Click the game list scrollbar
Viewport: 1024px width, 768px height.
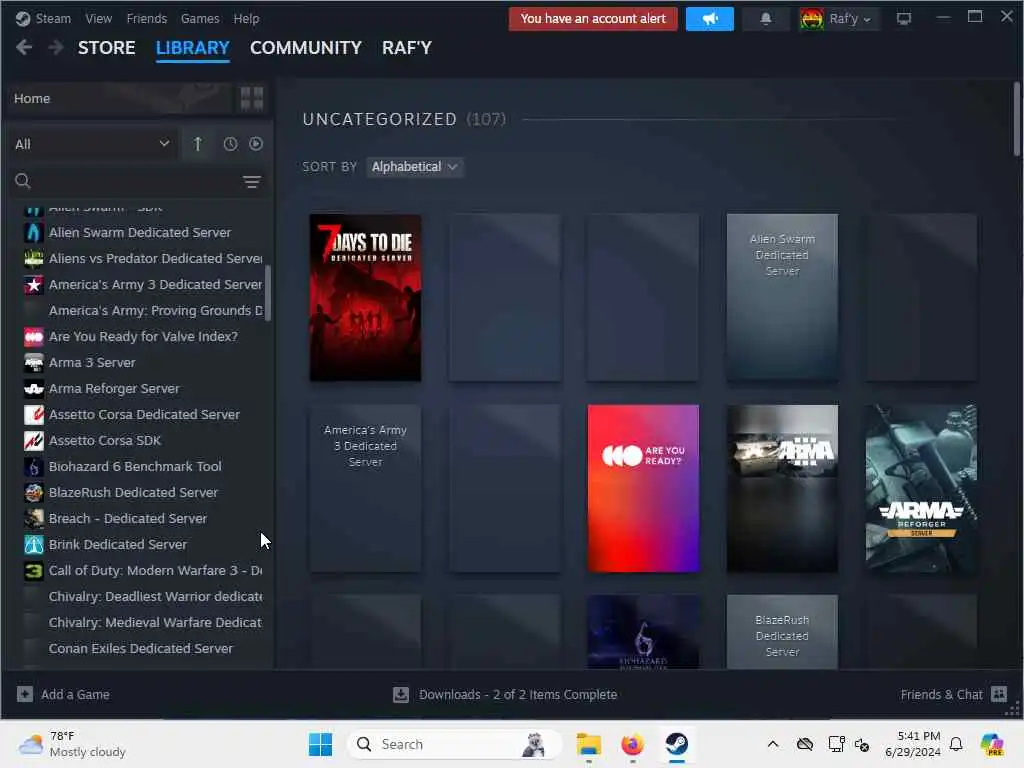pos(268,293)
